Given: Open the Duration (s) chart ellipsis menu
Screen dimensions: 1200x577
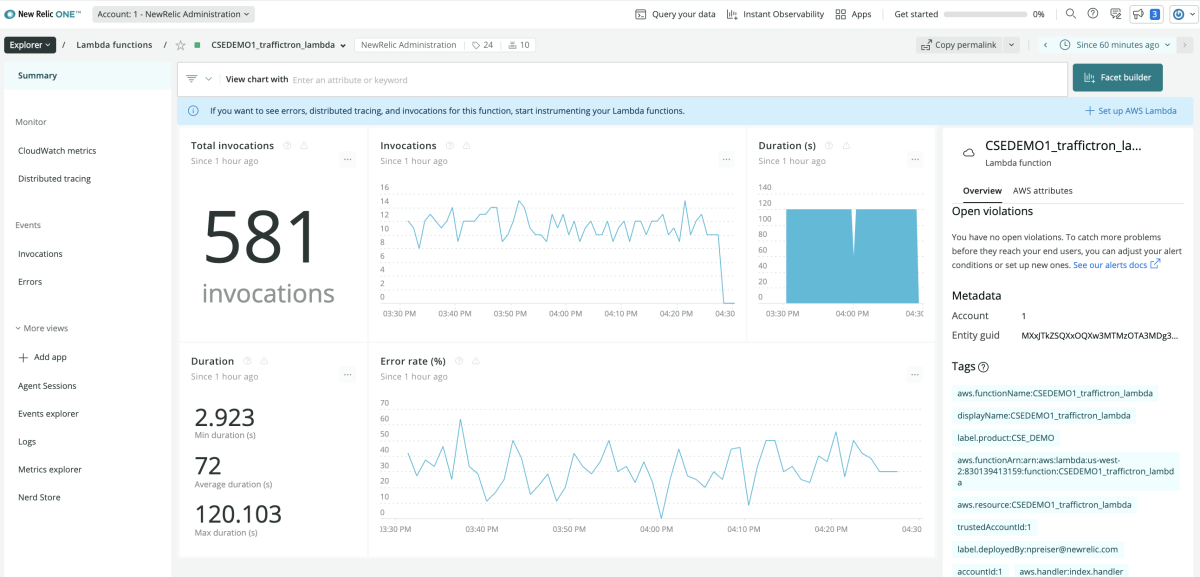Looking at the screenshot, I should pos(914,159).
